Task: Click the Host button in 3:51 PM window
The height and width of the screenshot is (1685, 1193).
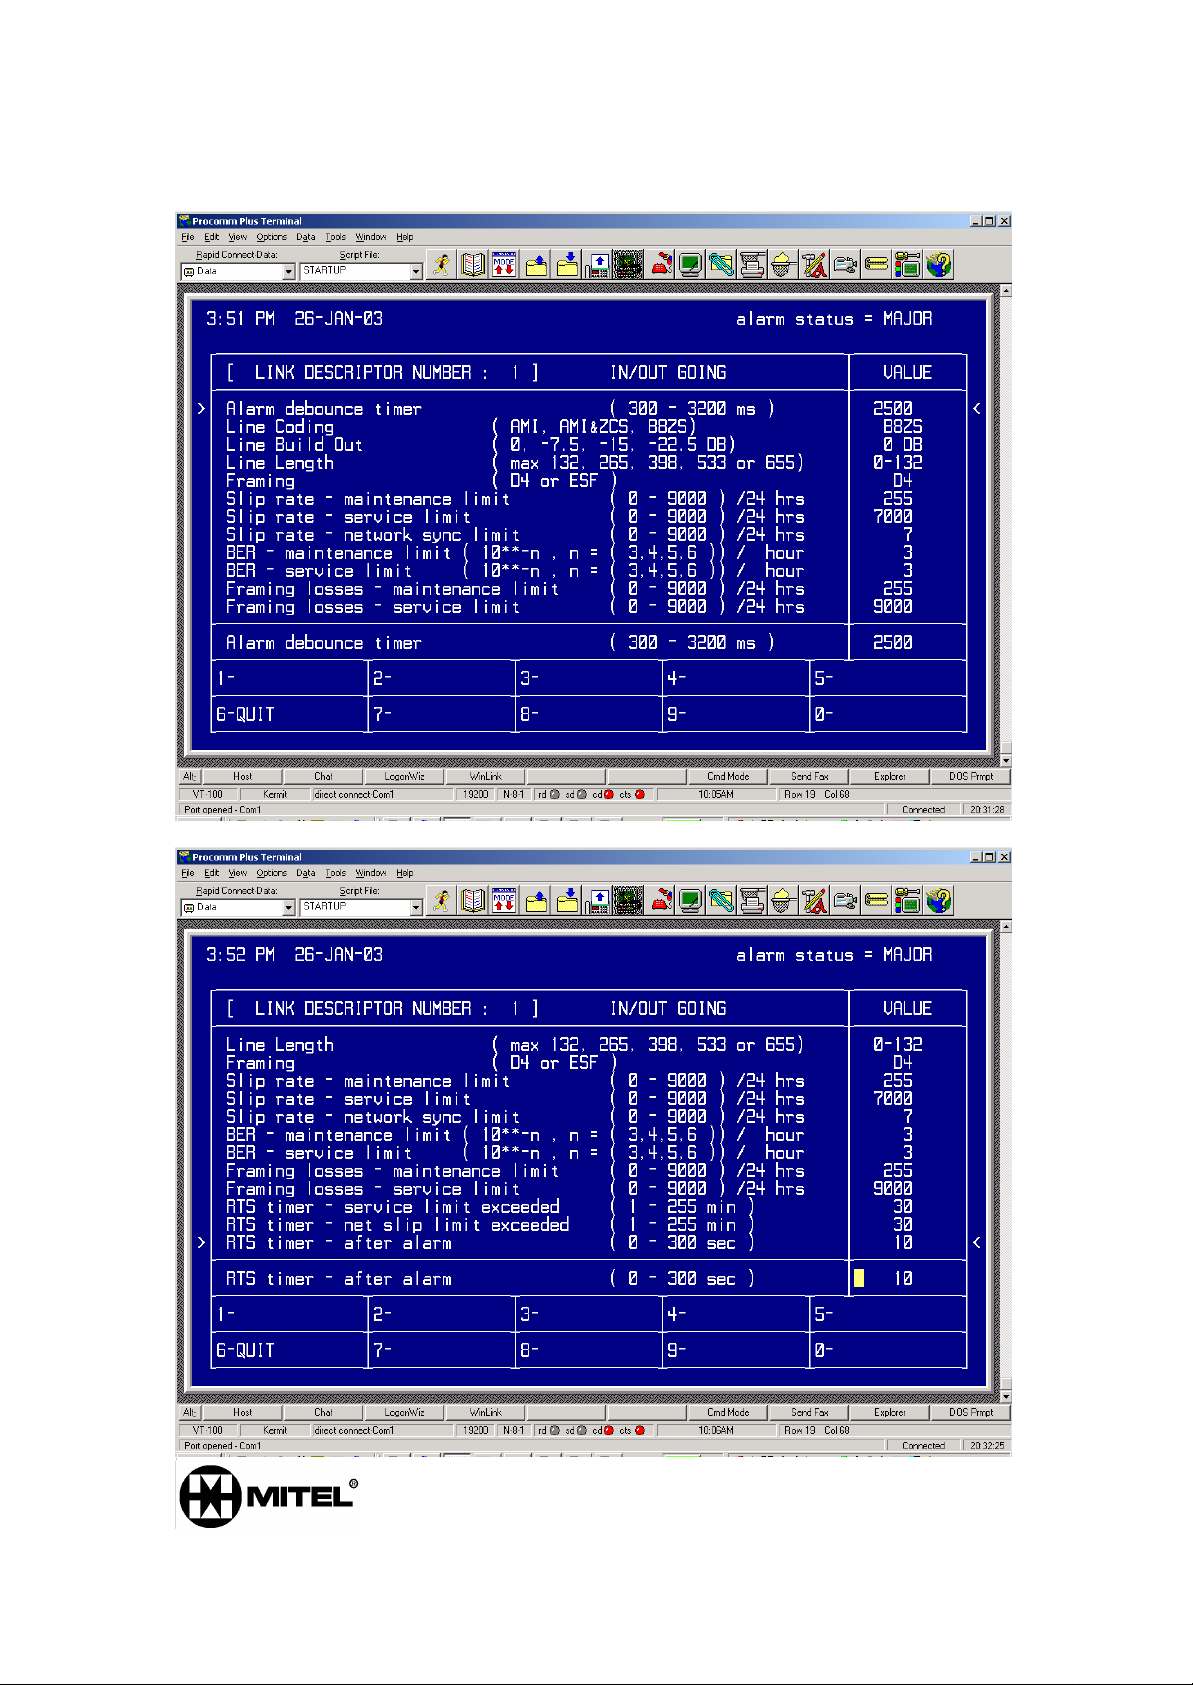Action: [x=243, y=776]
